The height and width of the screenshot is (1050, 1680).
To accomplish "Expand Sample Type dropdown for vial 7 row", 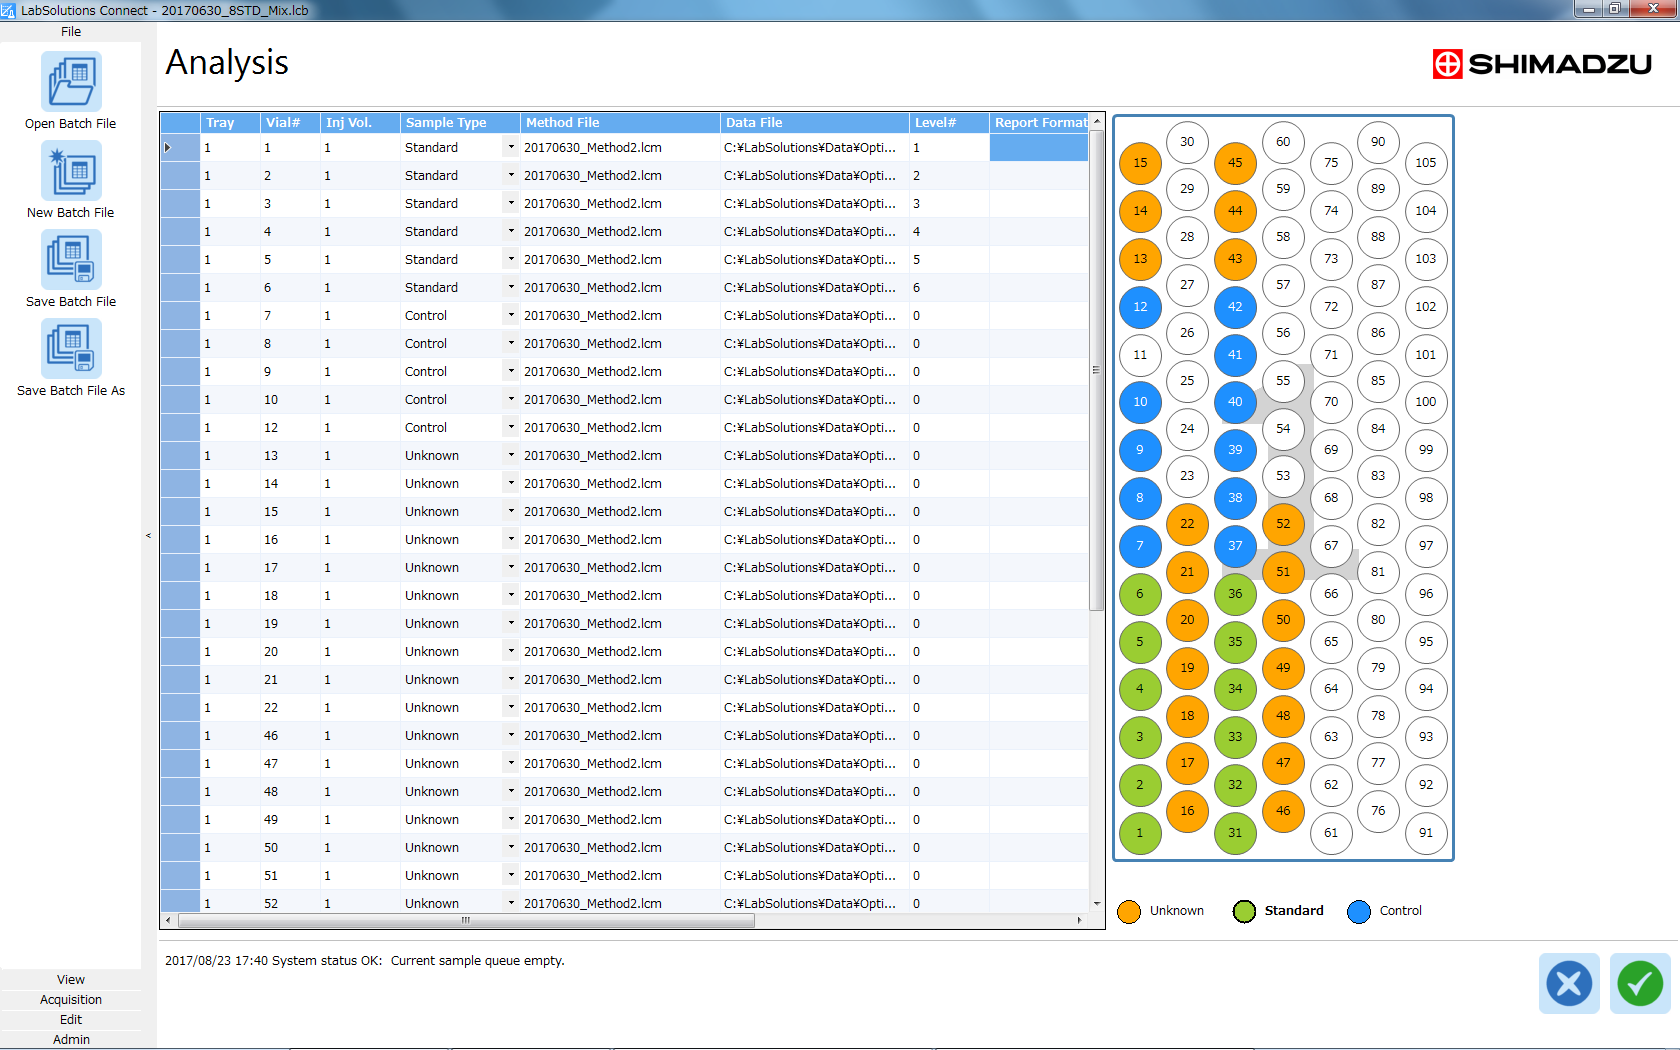I will pyautogui.click(x=510, y=316).
